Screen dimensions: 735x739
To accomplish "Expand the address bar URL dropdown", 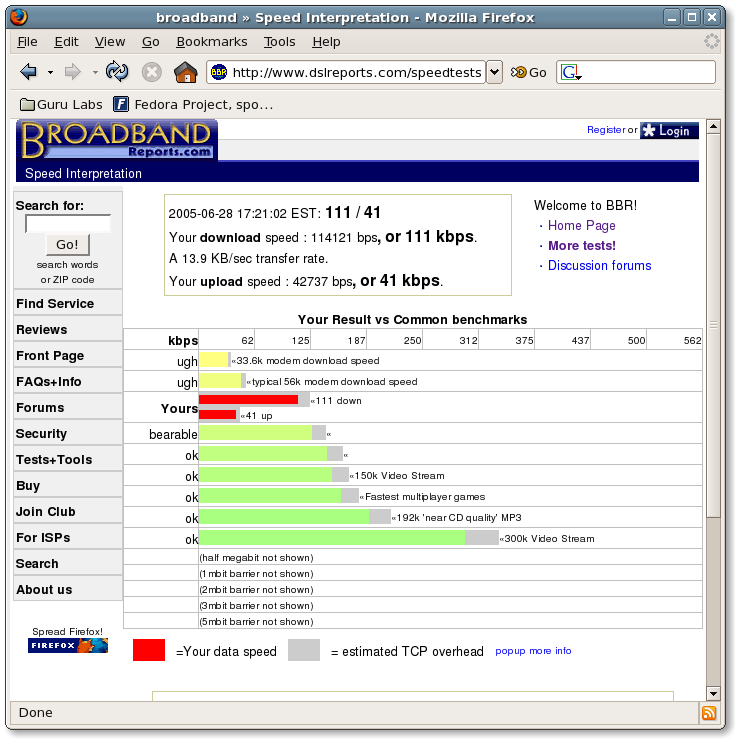I will pyautogui.click(x=494, y=72).
